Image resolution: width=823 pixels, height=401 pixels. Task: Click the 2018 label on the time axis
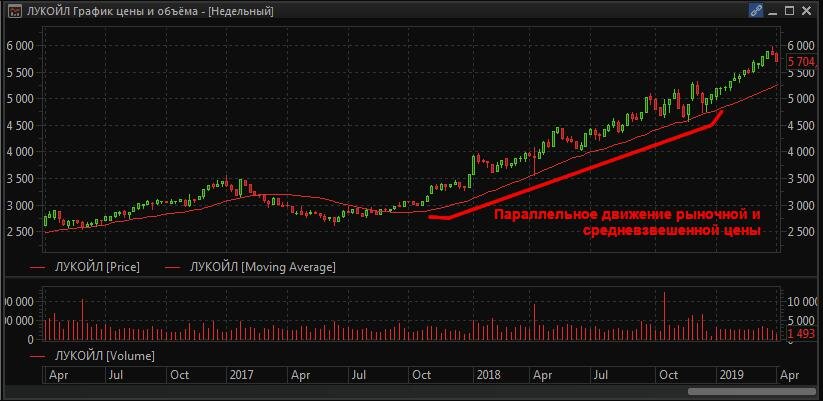(488, 375)
